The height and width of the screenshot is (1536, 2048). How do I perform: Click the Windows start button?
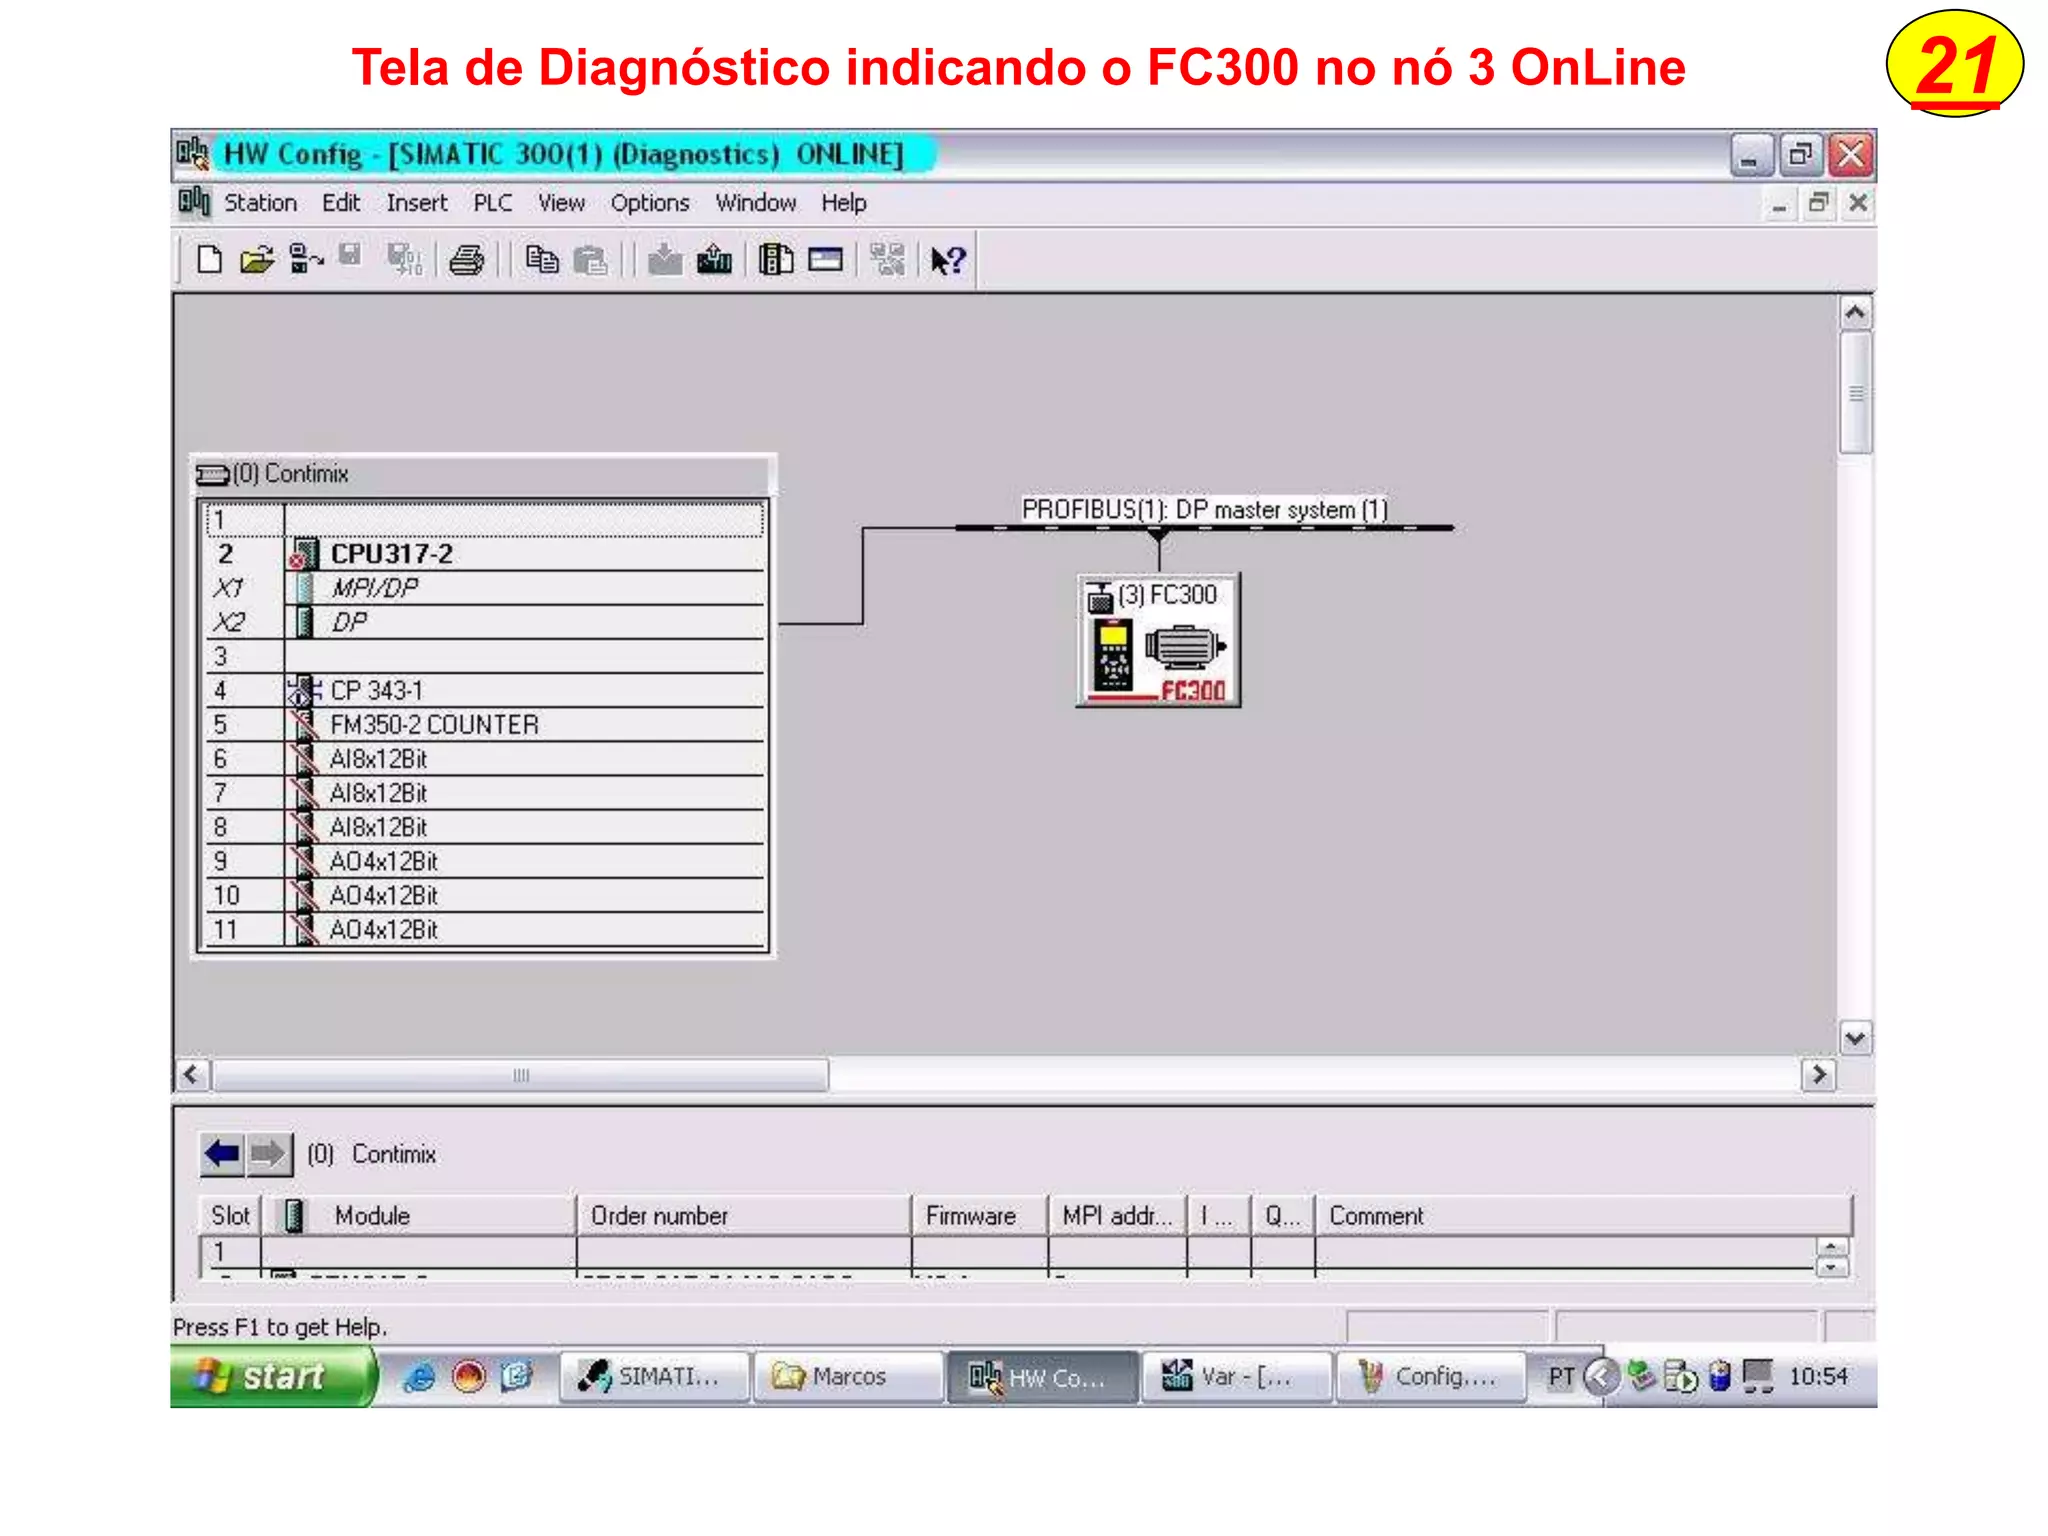click(x=272, y=1377)
